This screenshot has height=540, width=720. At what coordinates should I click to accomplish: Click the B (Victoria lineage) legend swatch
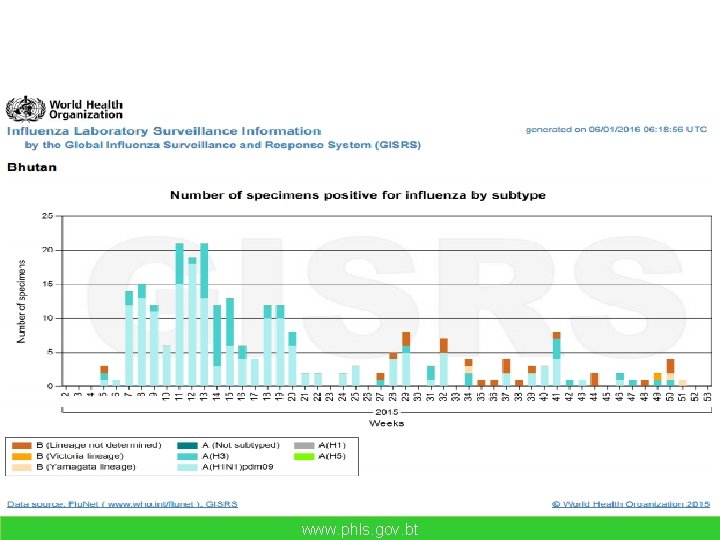click(x=22, y=456)
